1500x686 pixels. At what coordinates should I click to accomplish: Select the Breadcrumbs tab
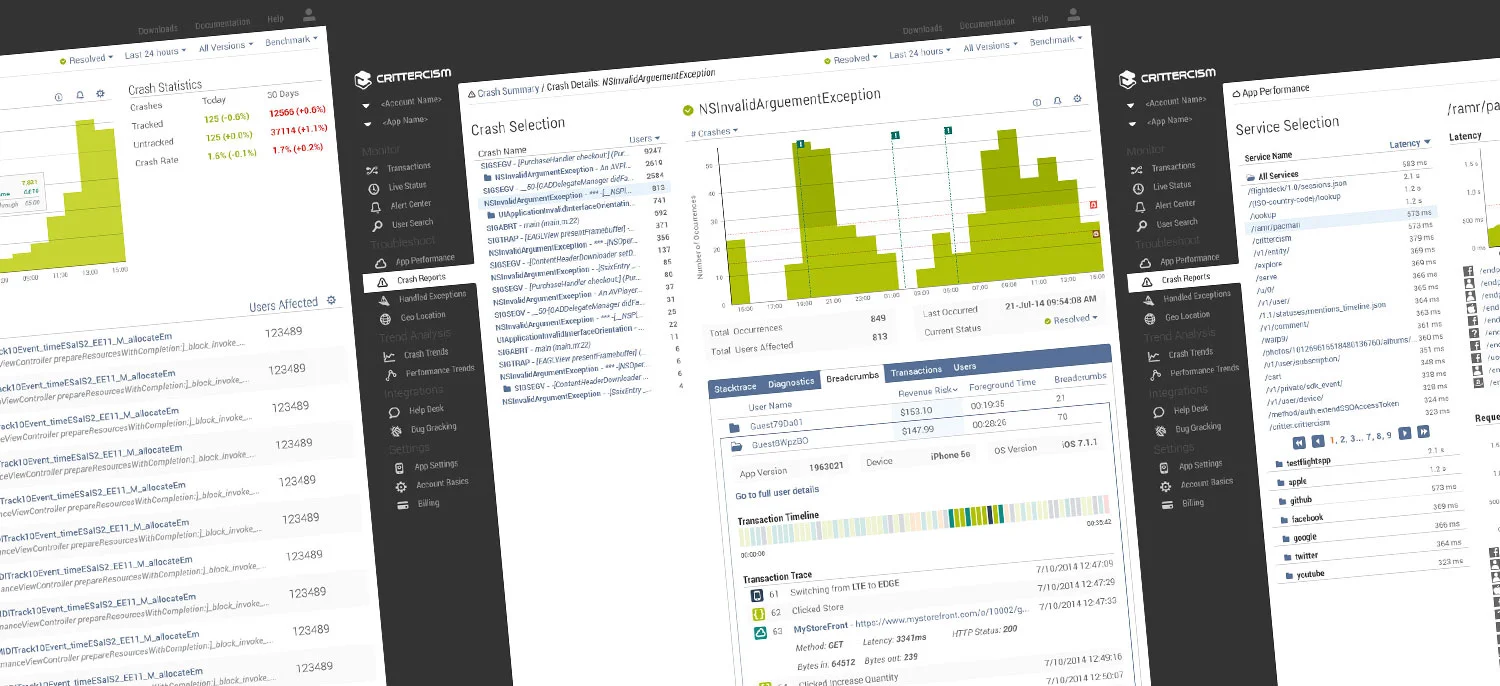coord(851,376)
